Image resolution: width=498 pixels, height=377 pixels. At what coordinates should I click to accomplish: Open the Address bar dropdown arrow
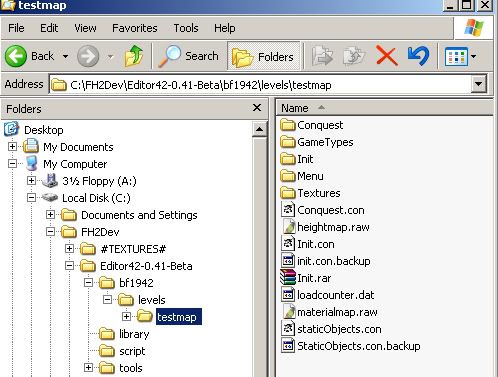tap(479, 84)
